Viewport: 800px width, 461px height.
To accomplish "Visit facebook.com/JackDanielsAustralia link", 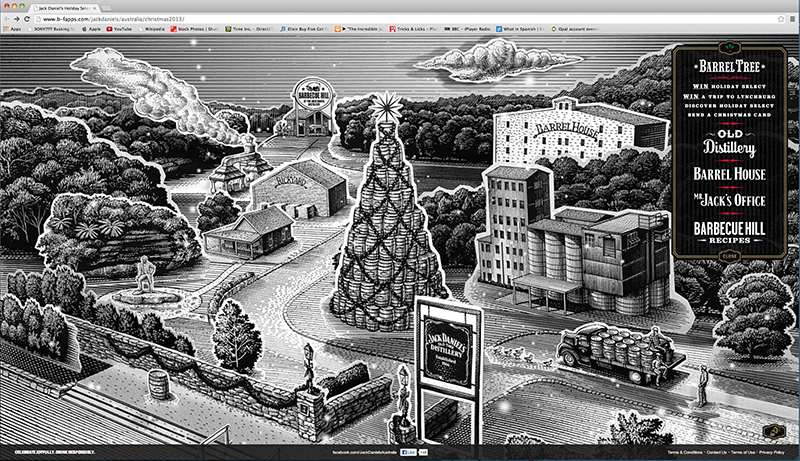I will [365, 452].
